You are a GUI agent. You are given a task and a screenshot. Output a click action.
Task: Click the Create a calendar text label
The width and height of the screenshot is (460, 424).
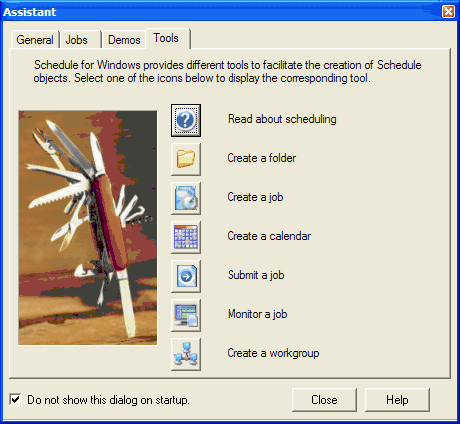tap(269, 236)
